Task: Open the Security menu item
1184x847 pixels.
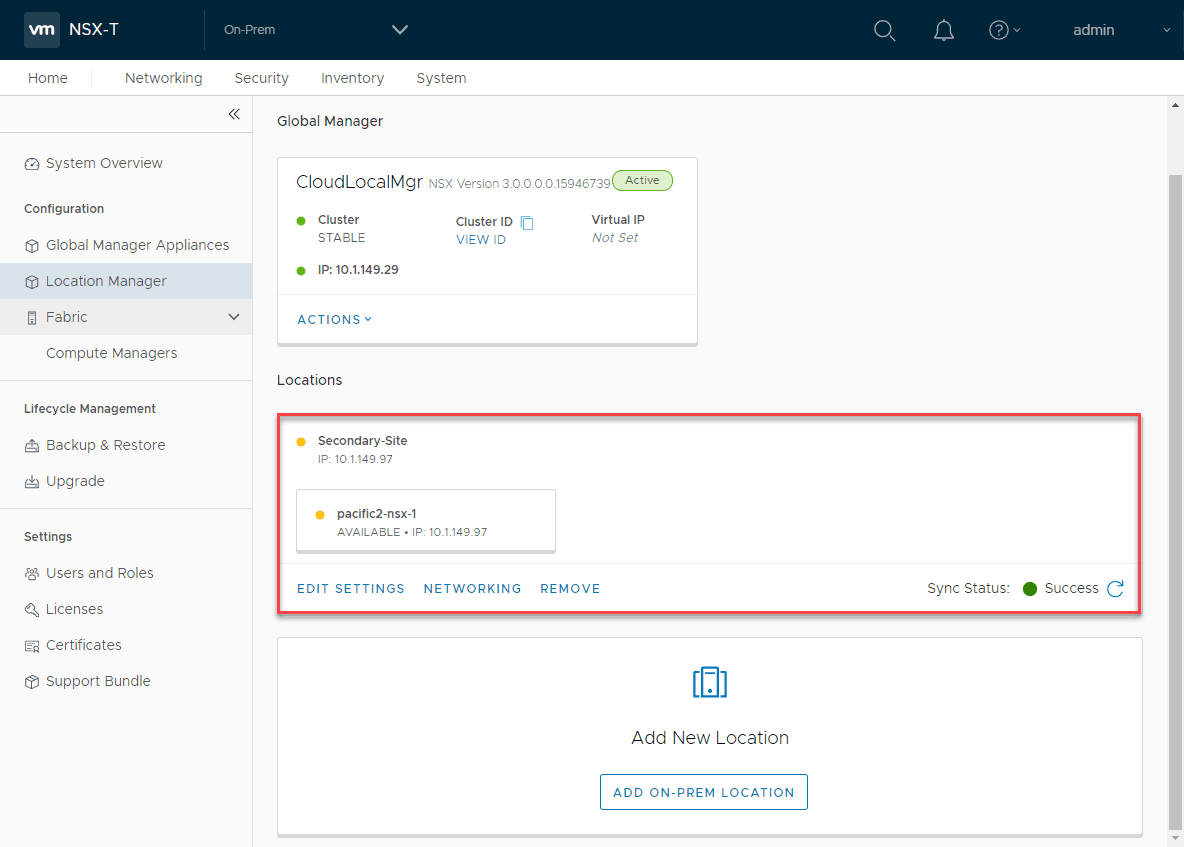Action: point(261,78)
